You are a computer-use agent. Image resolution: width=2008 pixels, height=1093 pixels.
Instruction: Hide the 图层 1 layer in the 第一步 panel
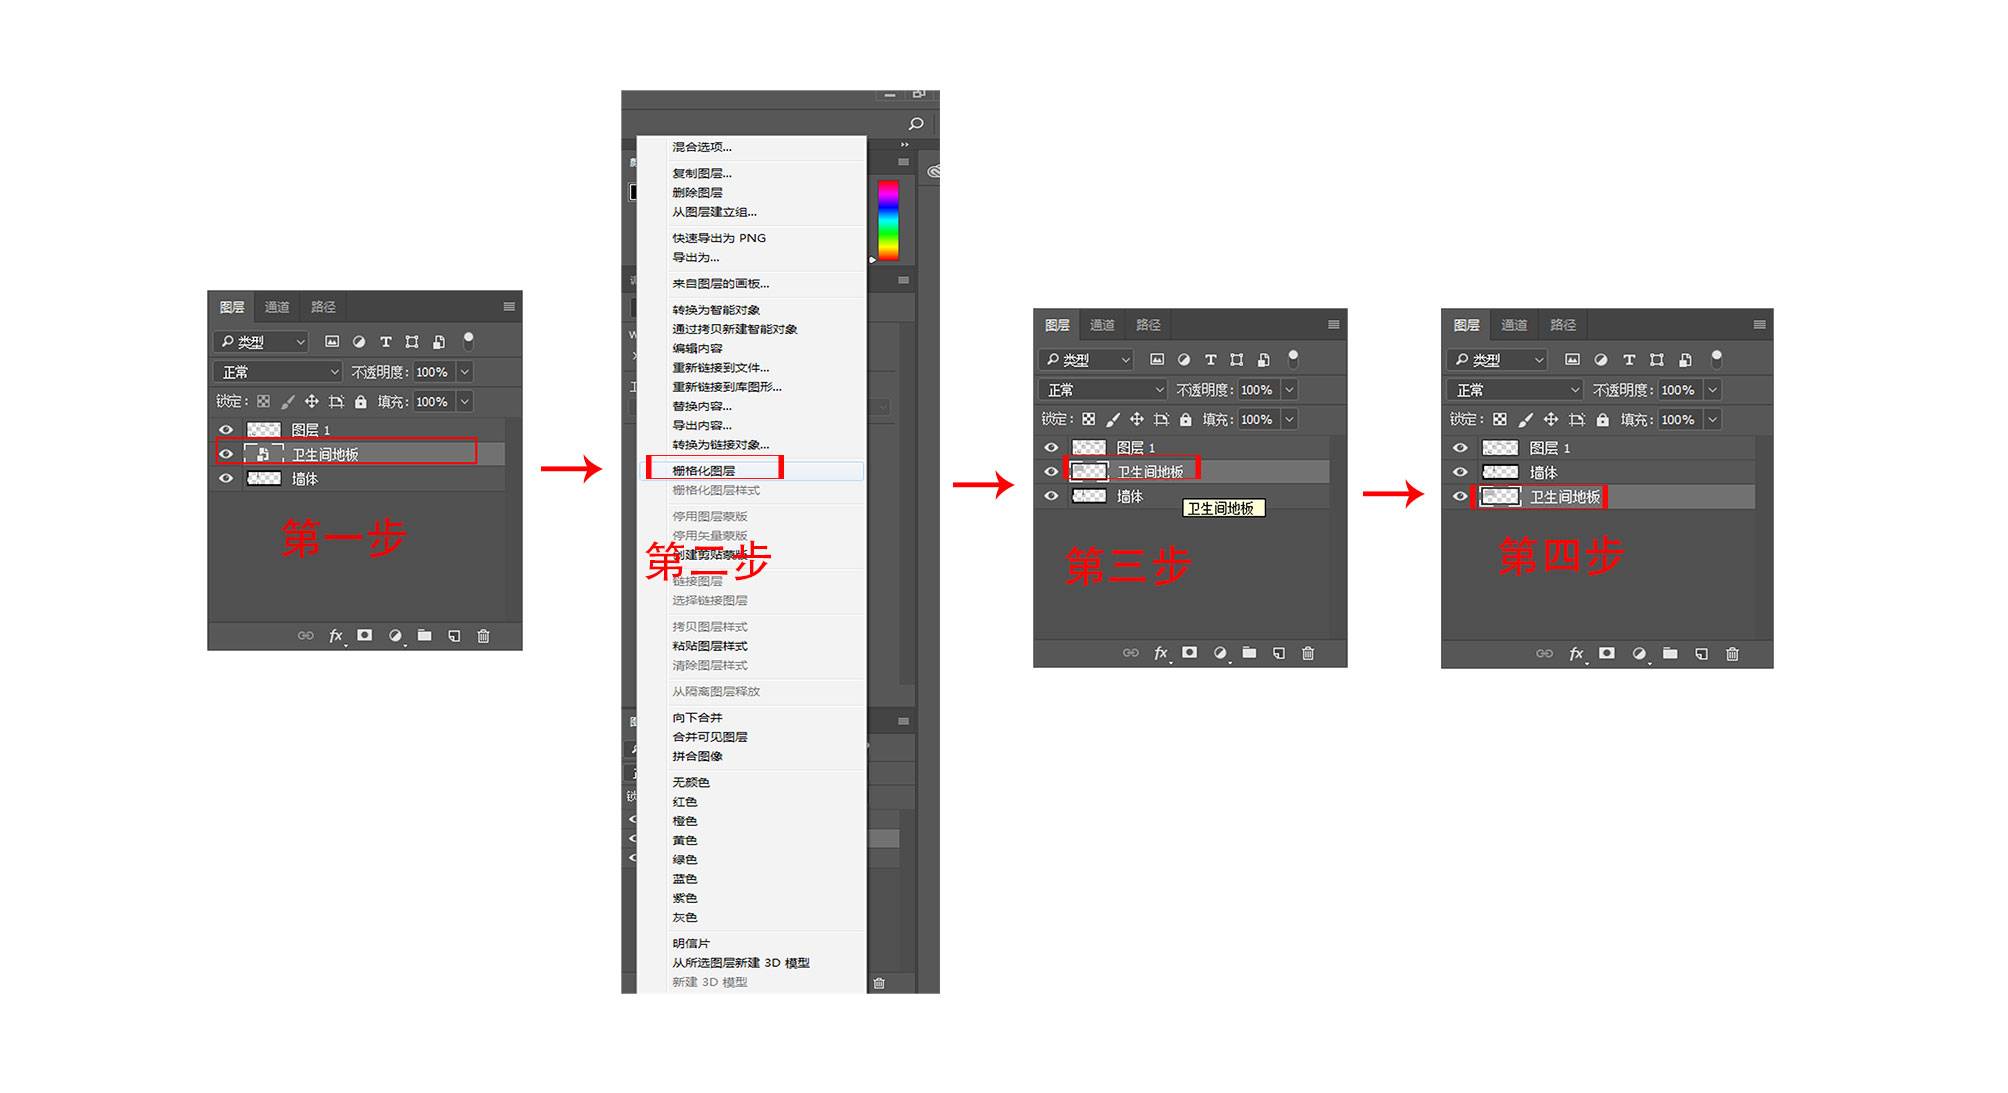pyautogui.click(x=226, y=430)
